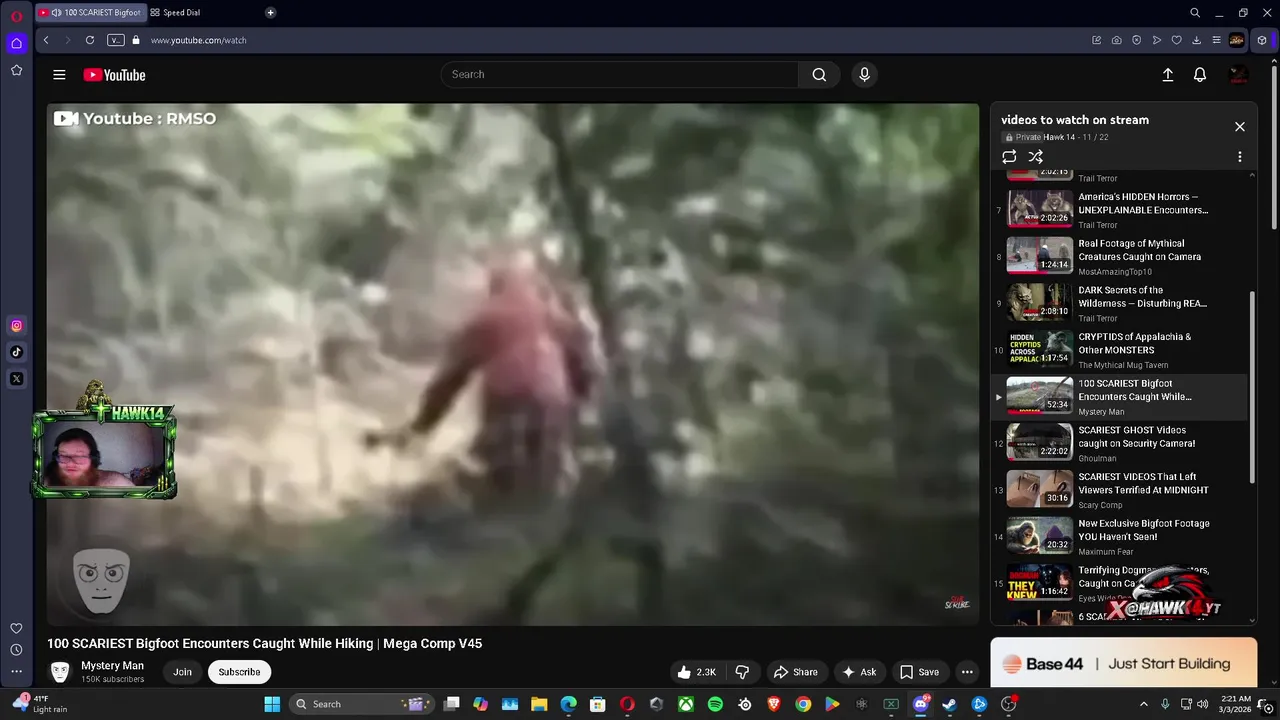Save the video to a playlist

point(919,672)
